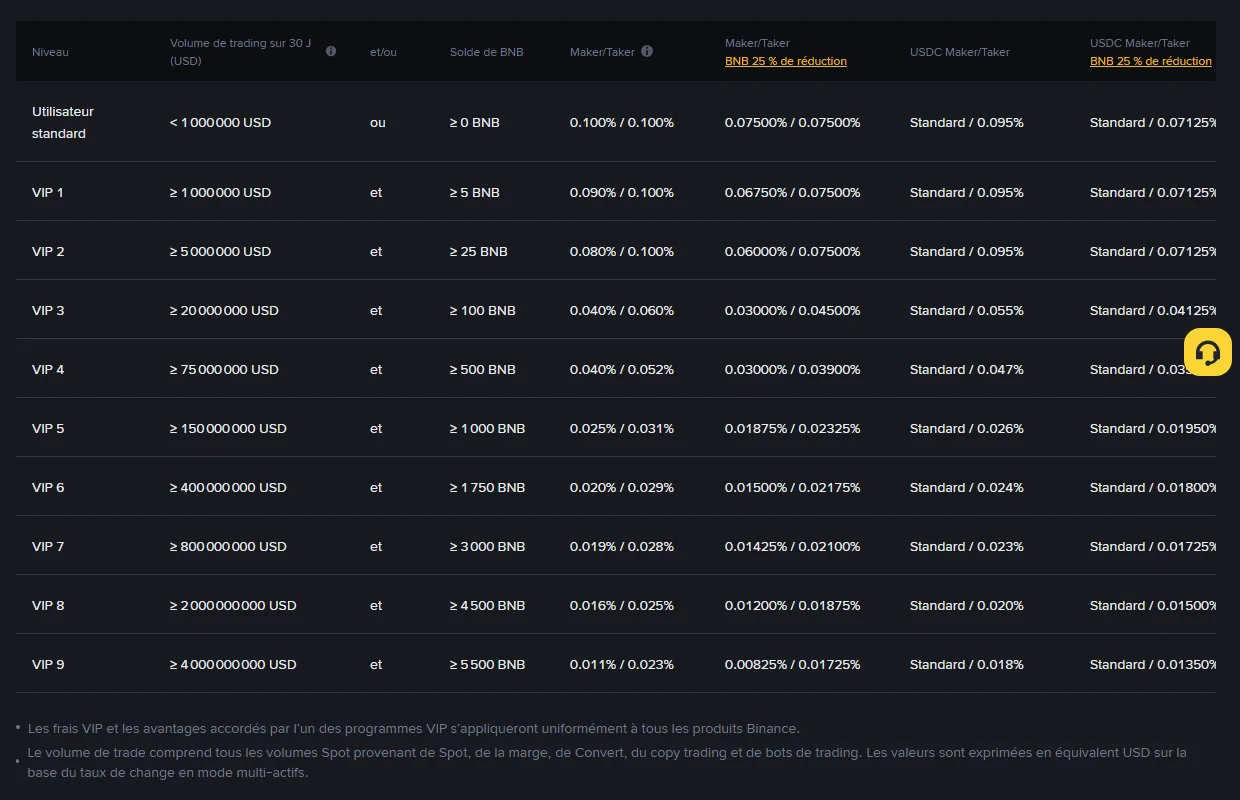Select the ≥ 400 000 000 USD volume cell
Screen dimensions: 1240x800
tap(228, 487)
